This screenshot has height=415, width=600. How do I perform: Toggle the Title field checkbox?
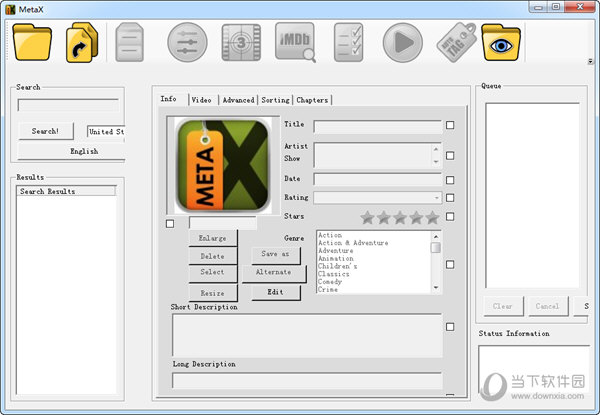point(450,125)
